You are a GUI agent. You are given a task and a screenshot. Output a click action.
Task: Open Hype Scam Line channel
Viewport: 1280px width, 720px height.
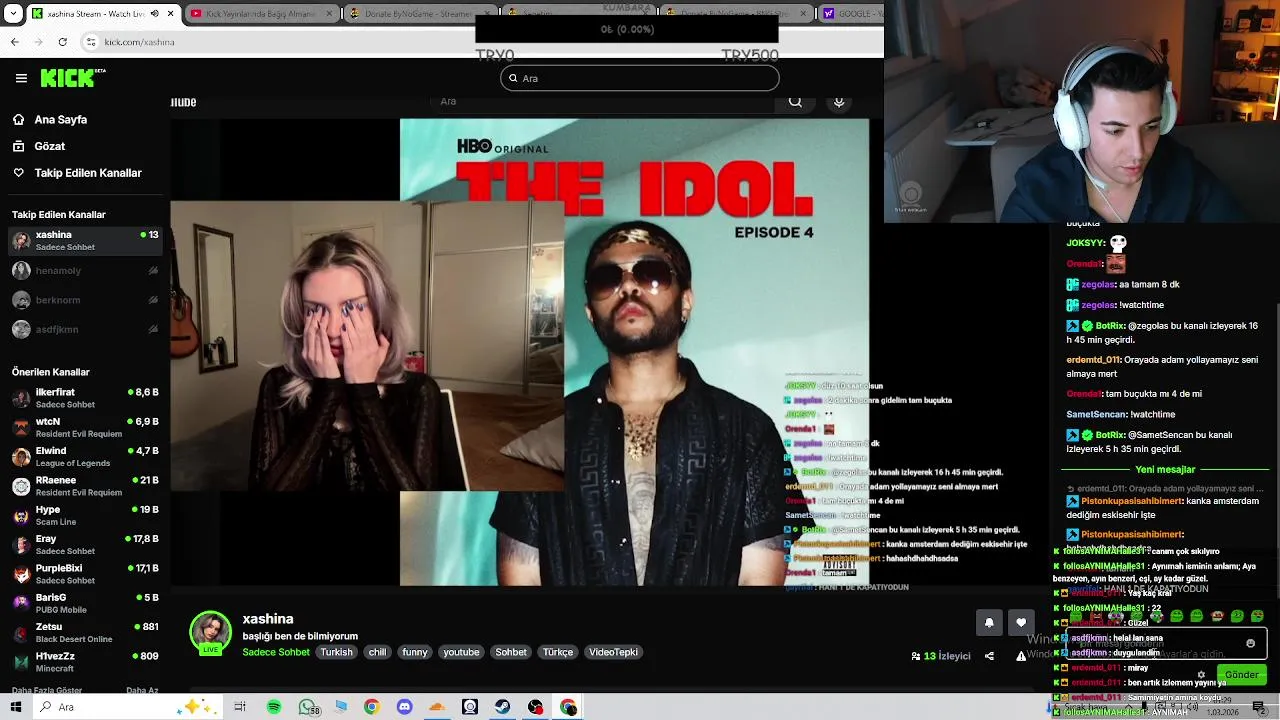[x=84, y=515]
